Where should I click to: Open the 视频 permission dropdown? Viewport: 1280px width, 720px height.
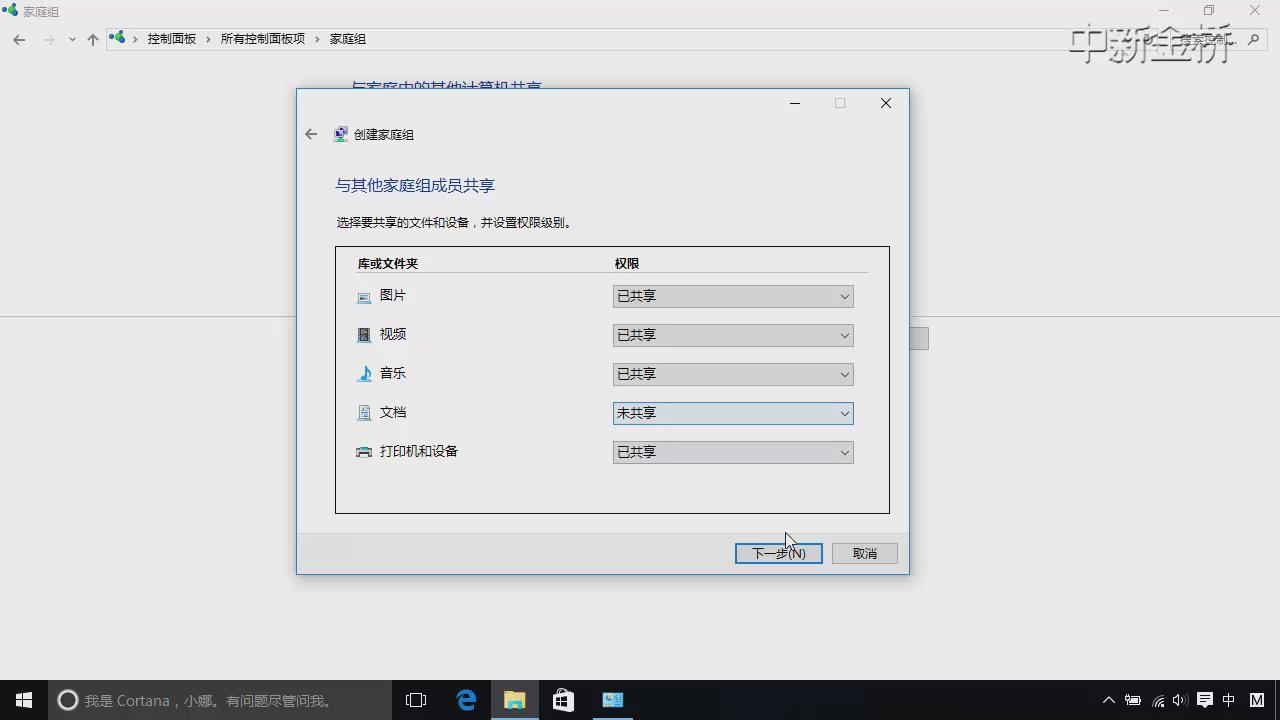pyautogui.click(x=733, y=335)
